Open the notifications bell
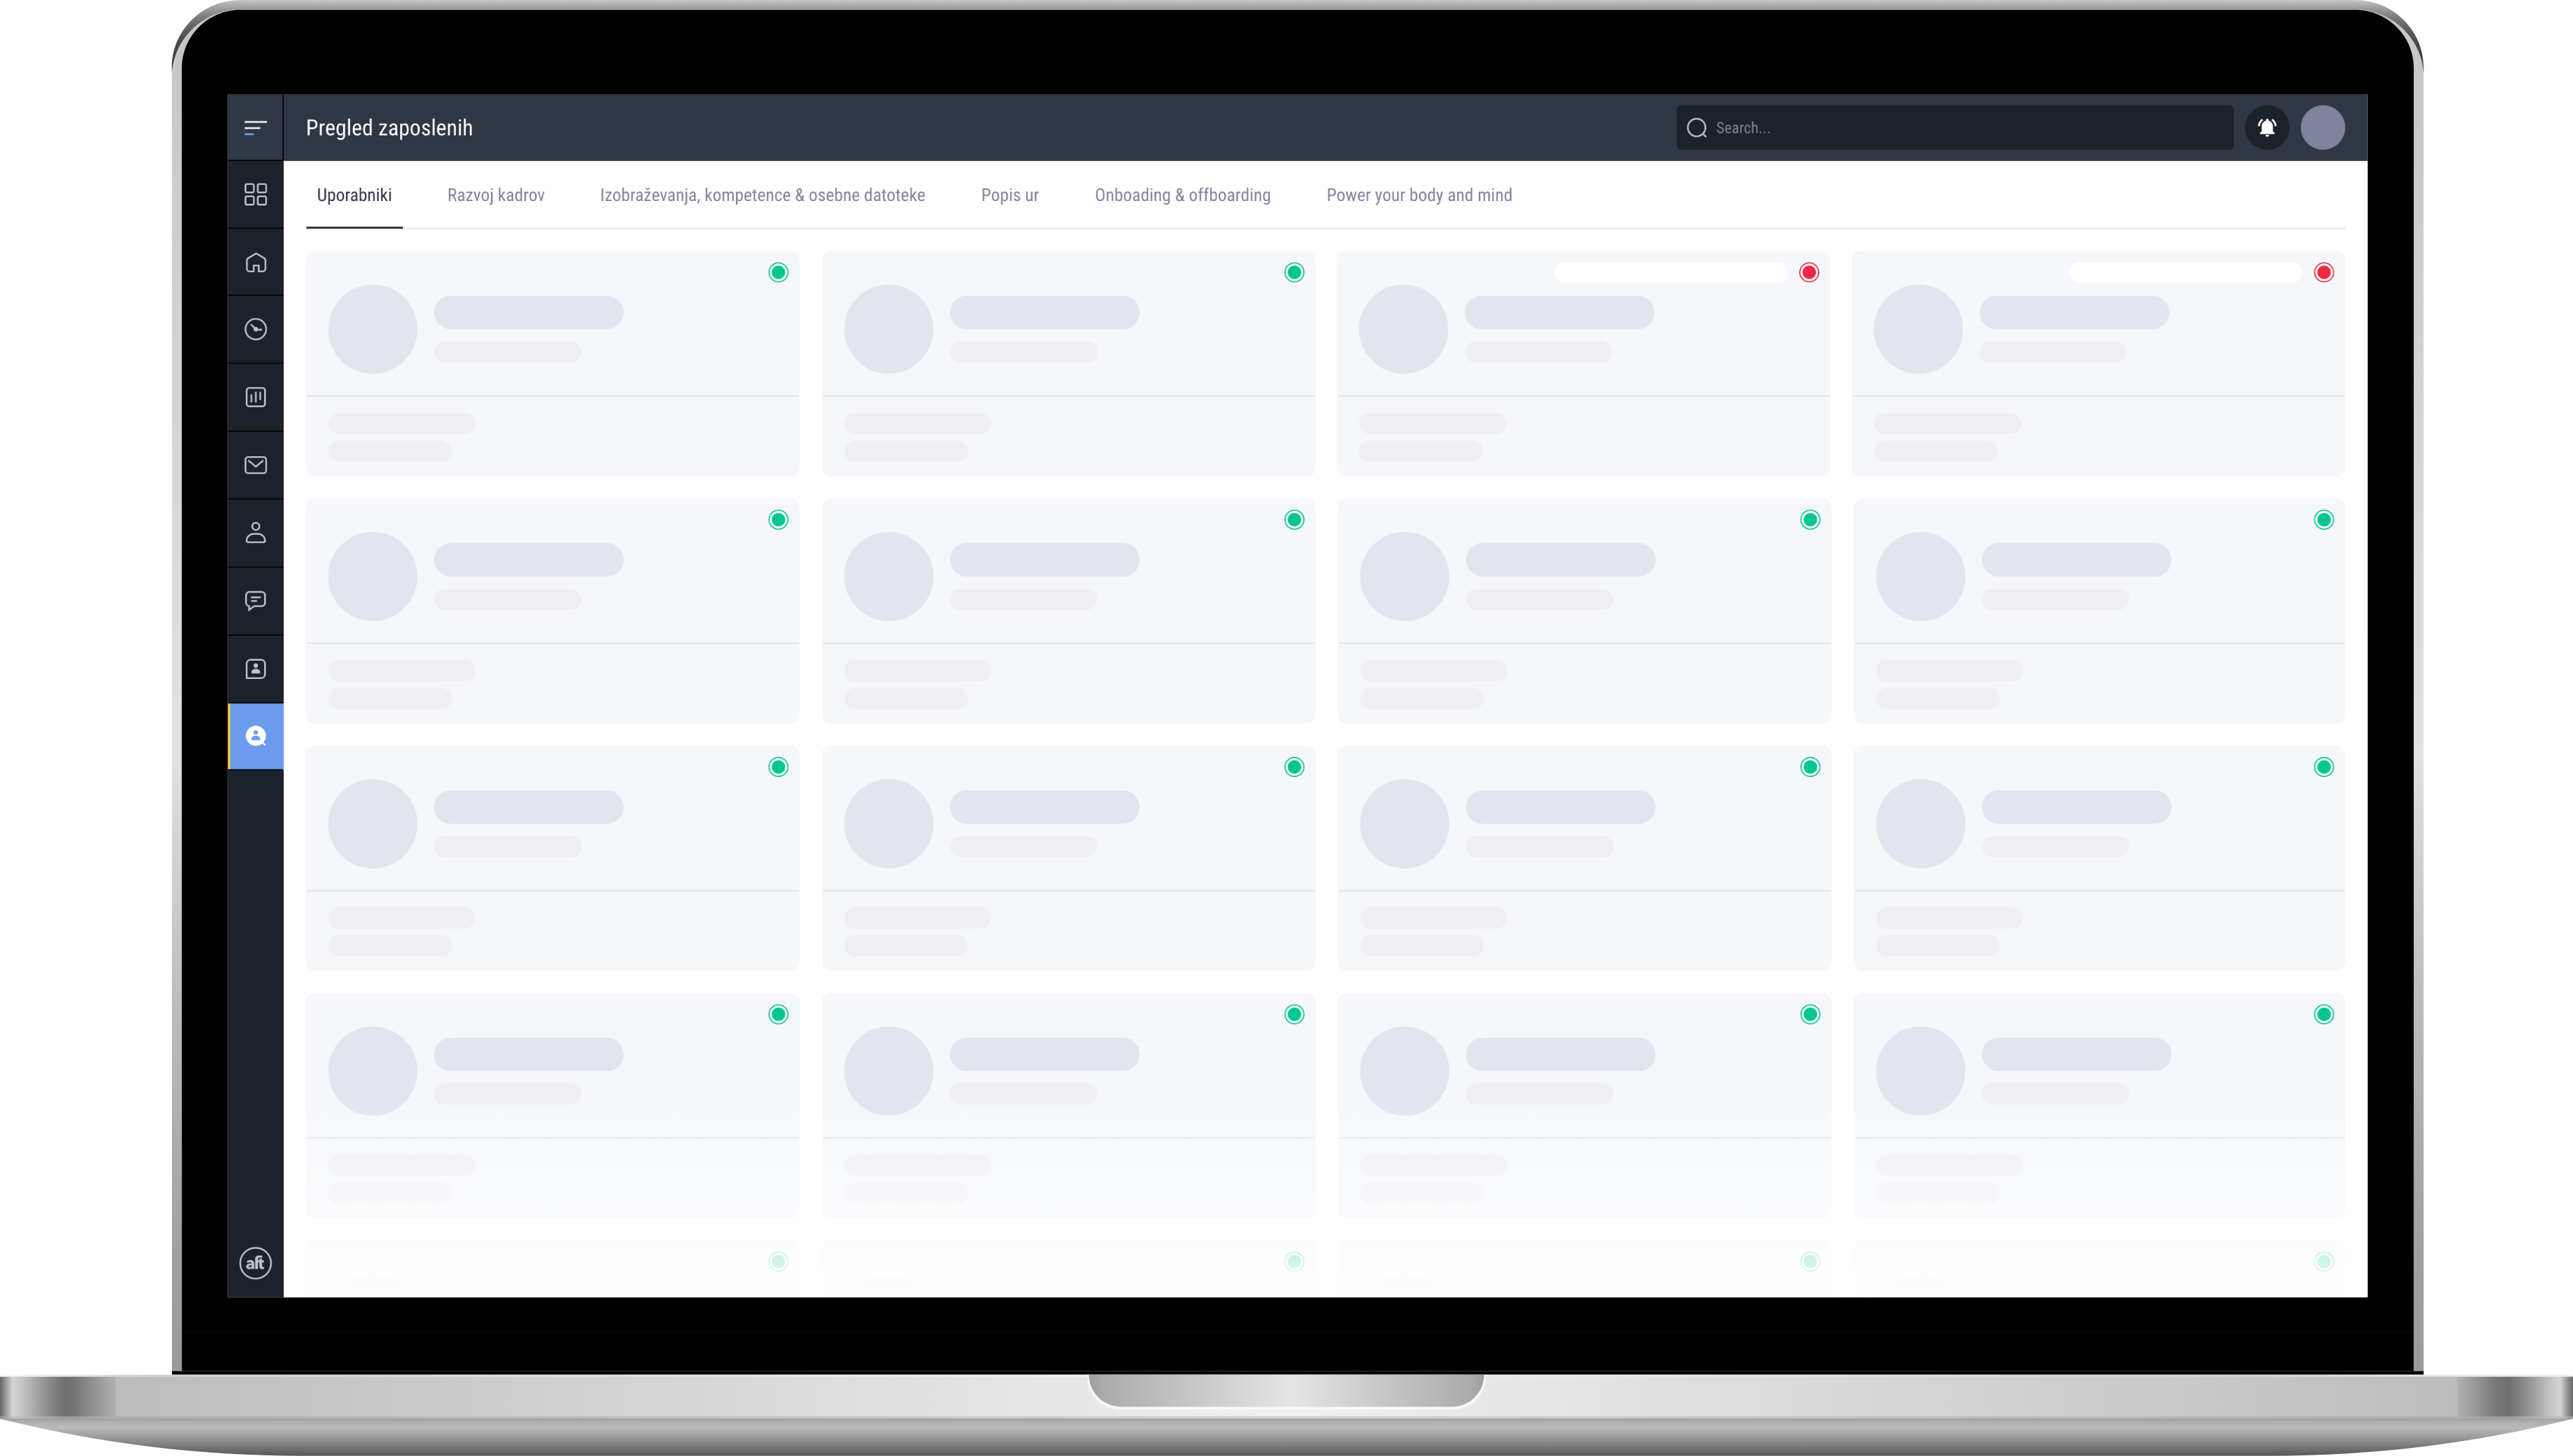2573x1456 pixels. click(2267, 128)
